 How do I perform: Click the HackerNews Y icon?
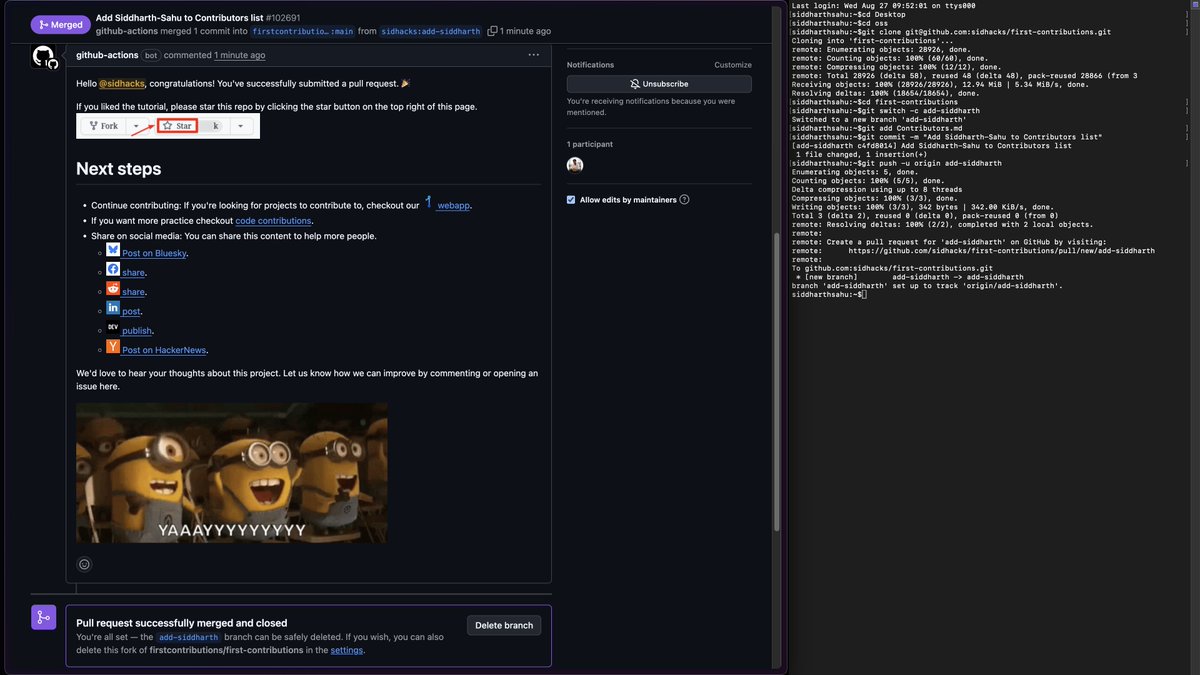tap(113, 346)
